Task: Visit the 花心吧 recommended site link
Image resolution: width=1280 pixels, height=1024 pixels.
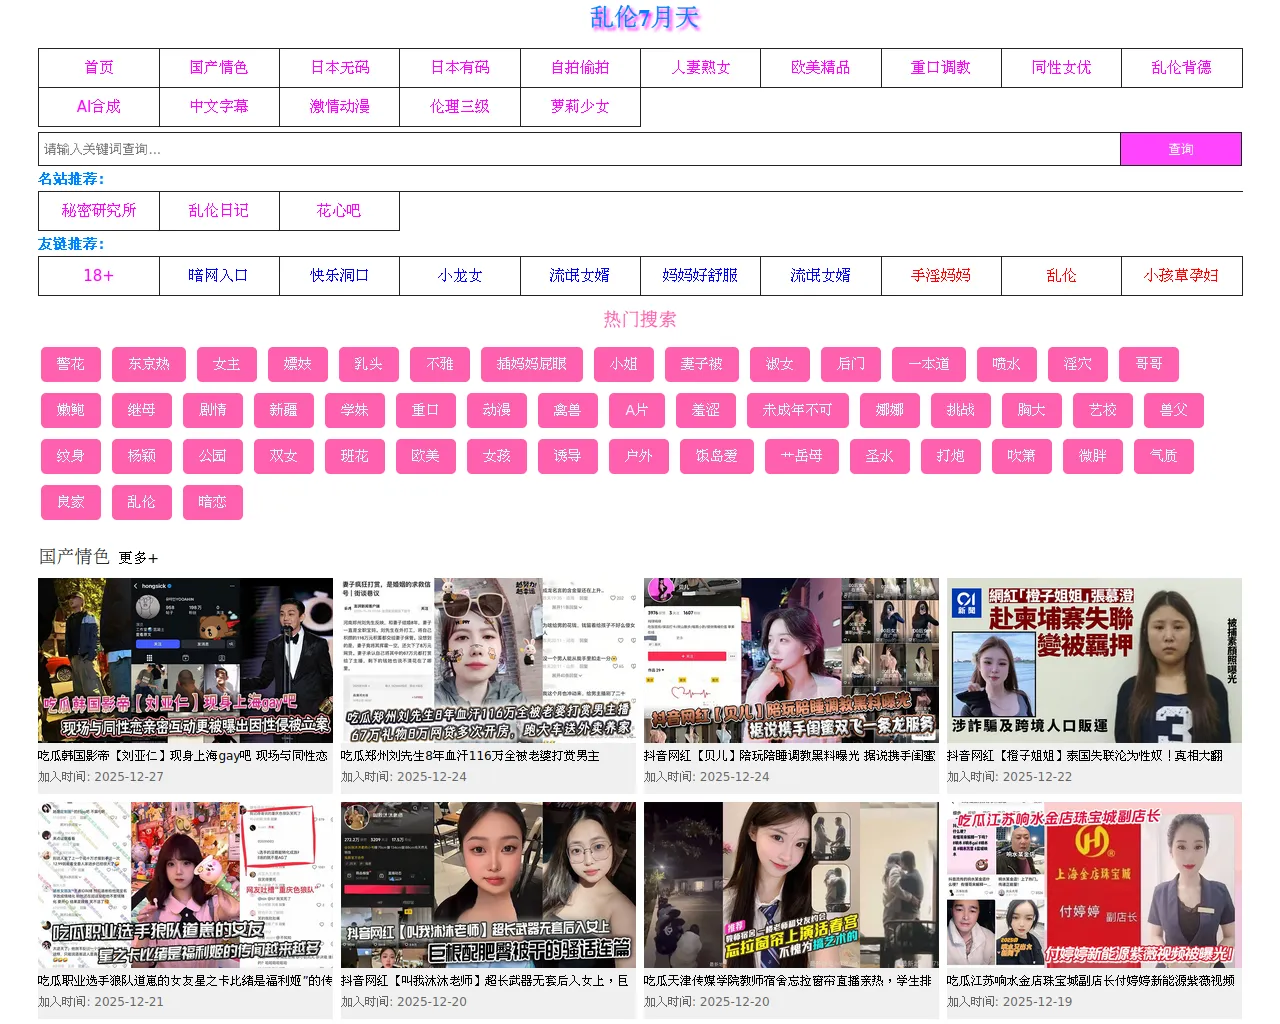Action: [339, 211]
